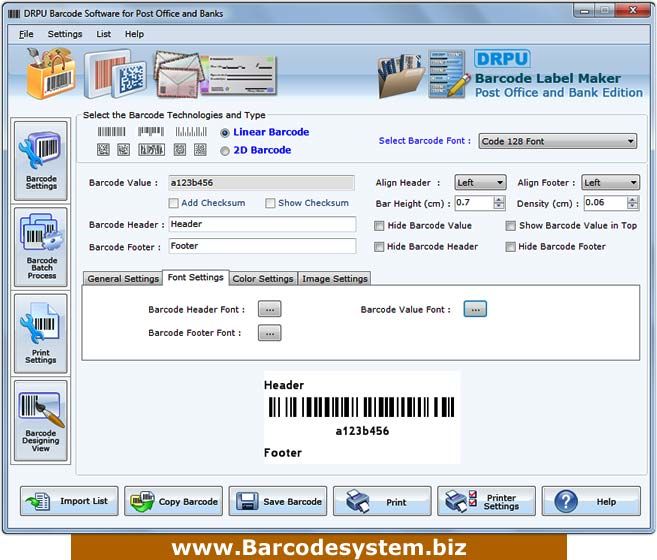This screenshot has width=657, height=560.
Task: Click the Import List button
Action: point(69,501)
